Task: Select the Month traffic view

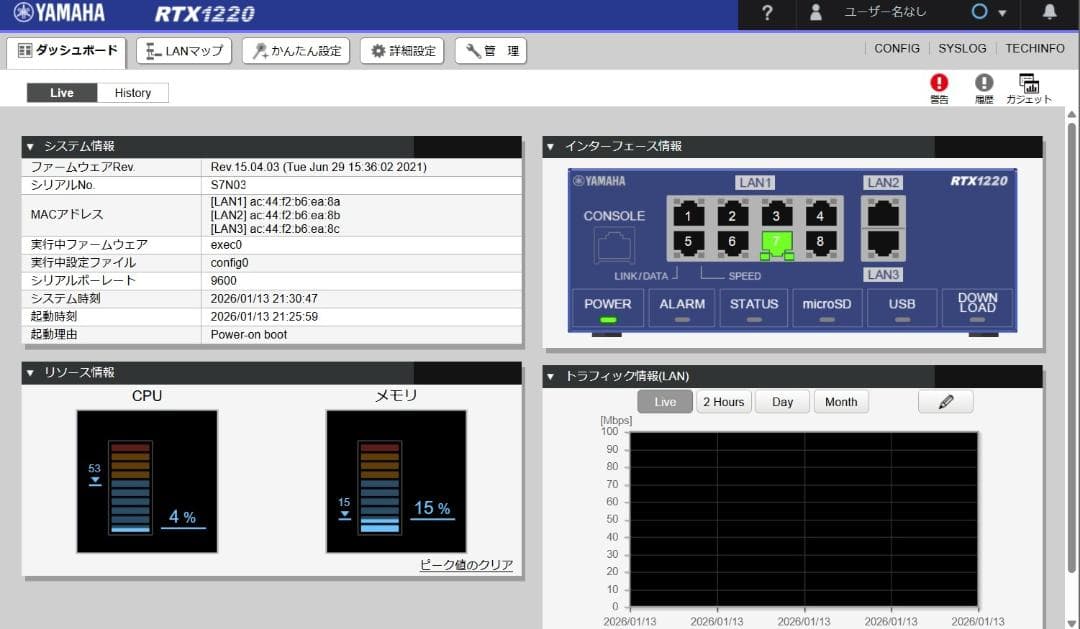Action: [x=841, y=401]
